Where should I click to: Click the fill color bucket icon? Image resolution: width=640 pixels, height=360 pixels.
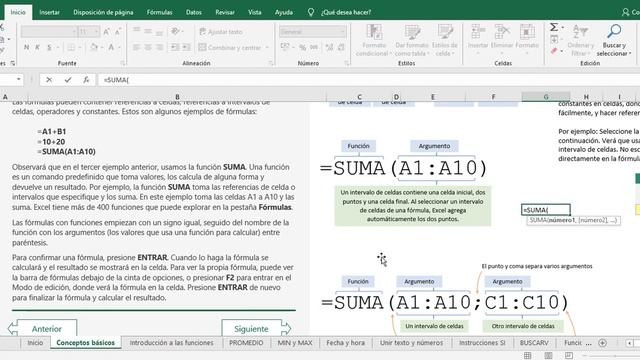tap(94, 47)
